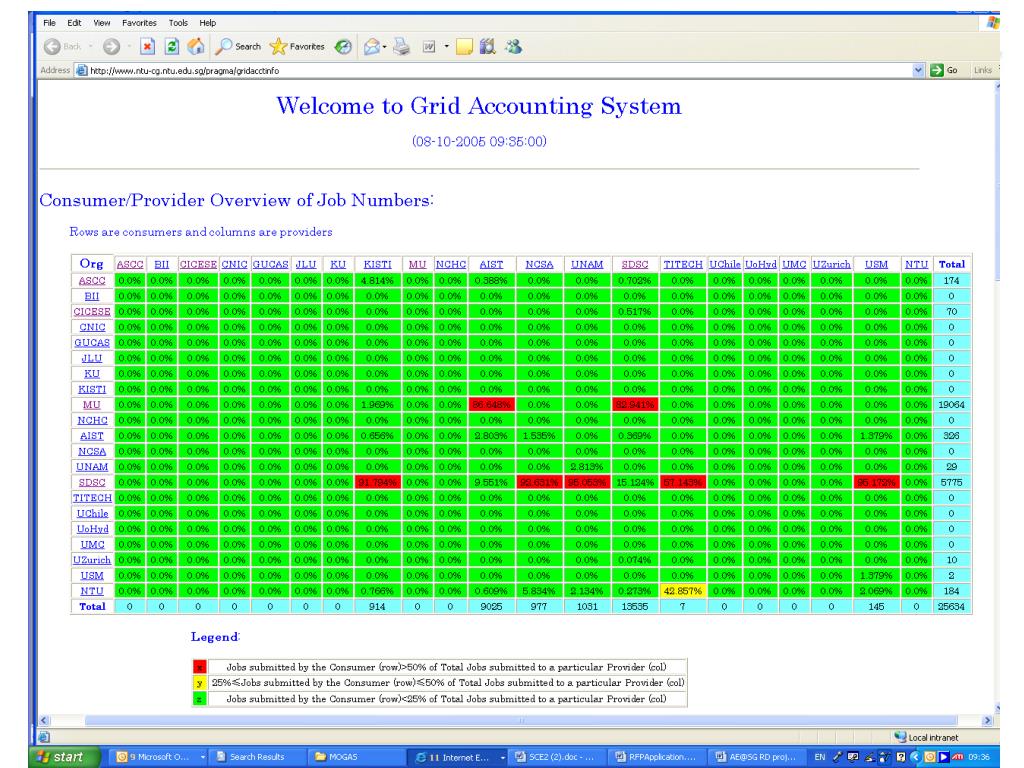Select the 4.814% cell in ASCC row

tap(377, 281)
